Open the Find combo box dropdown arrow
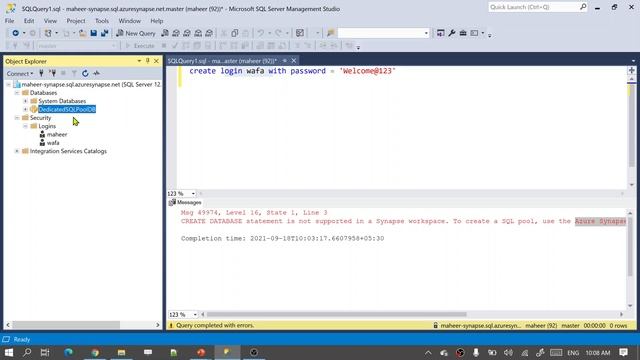The image size is (640, 360). coord(426,33)
